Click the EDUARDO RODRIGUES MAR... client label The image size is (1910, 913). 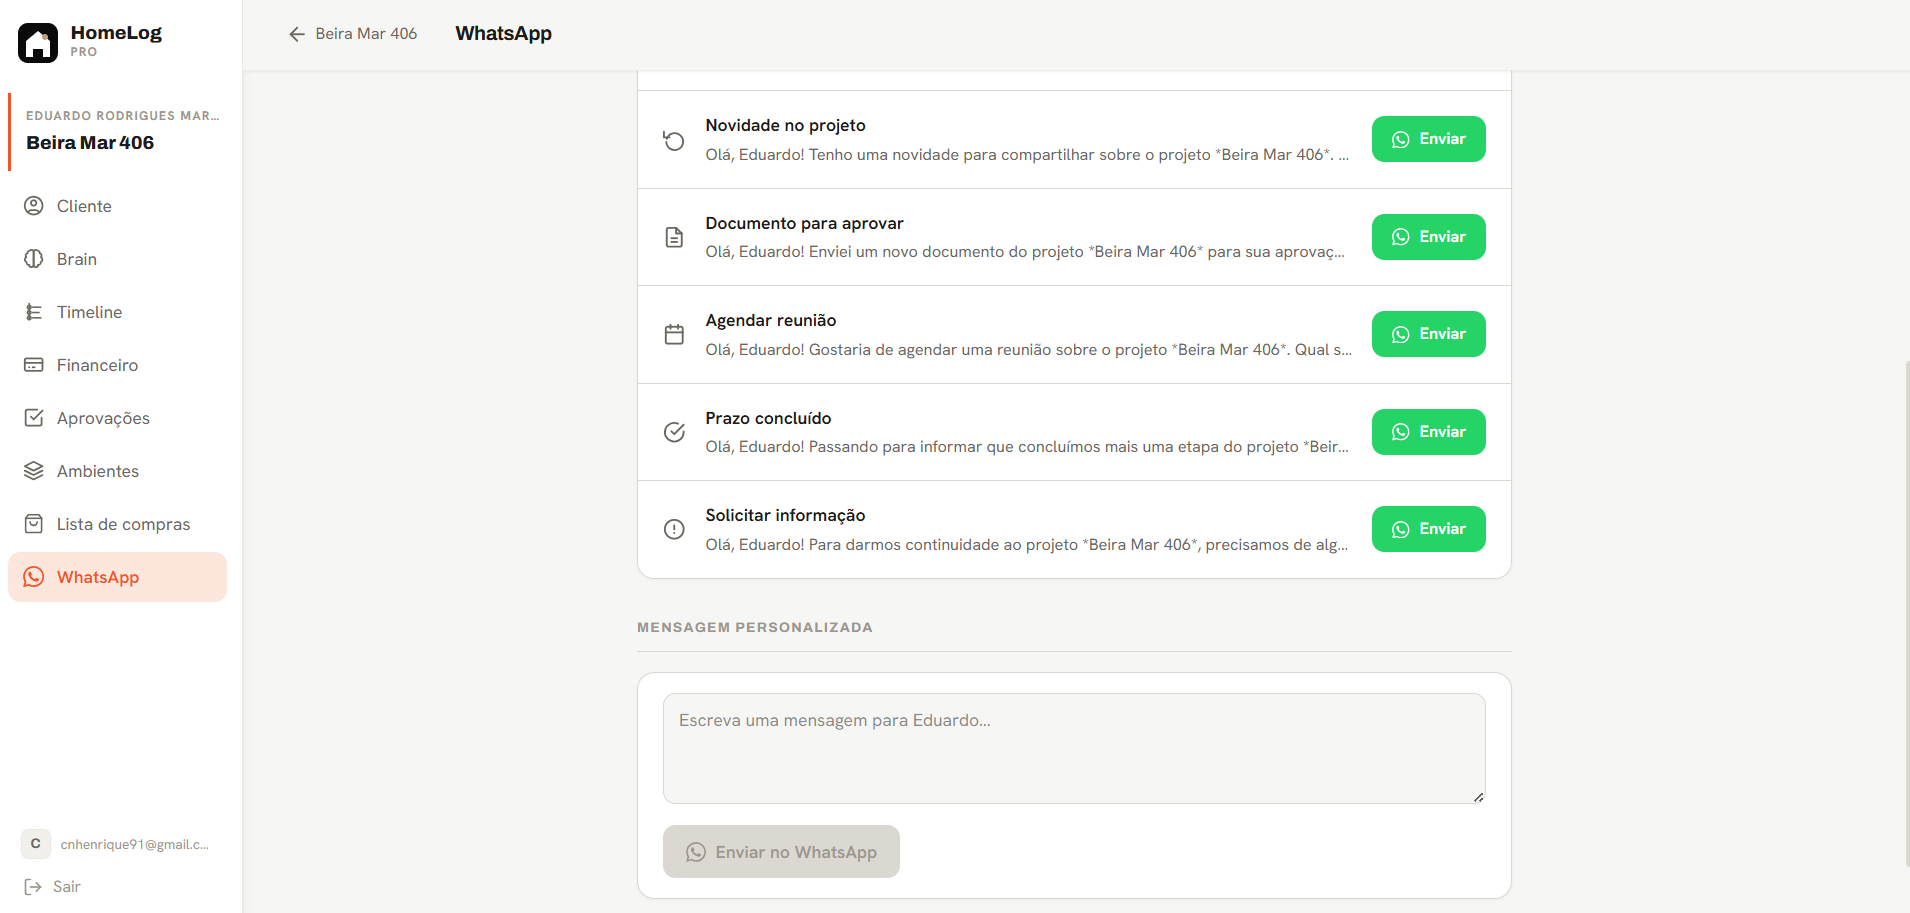coord(123,116)
